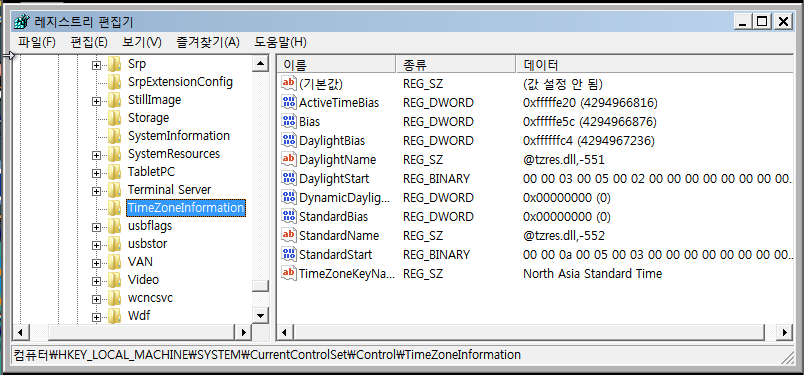Sort by the 데이터 column header
The height and width of the screenshot is (375, 804).
[x=654, y=65]
